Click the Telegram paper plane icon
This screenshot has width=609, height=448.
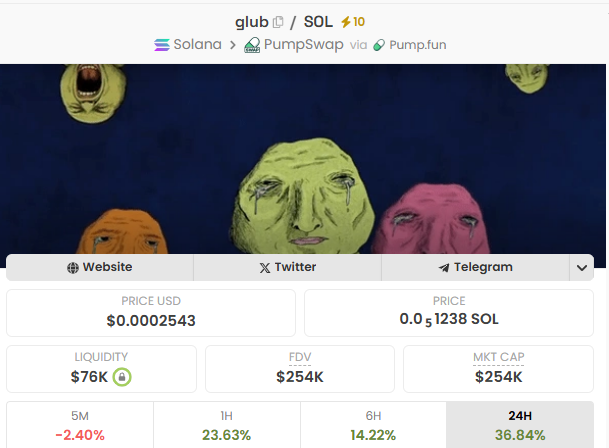(x=444, y=267)
